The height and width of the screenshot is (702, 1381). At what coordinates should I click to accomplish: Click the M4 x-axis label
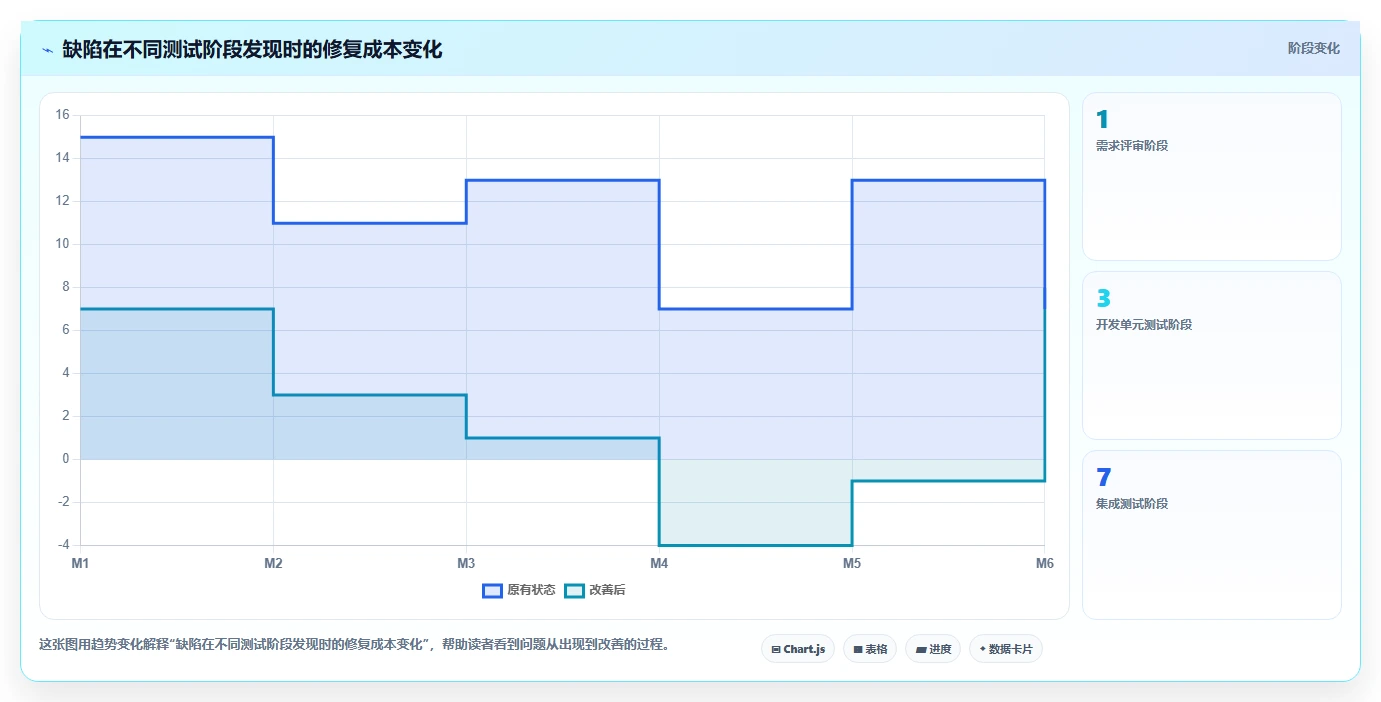pos(659,563)
